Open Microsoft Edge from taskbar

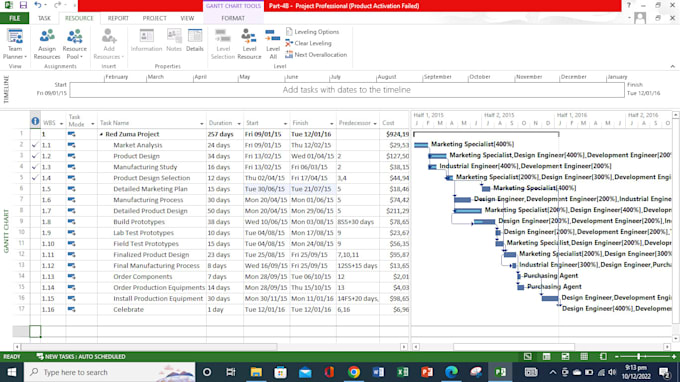pos(451,372)
